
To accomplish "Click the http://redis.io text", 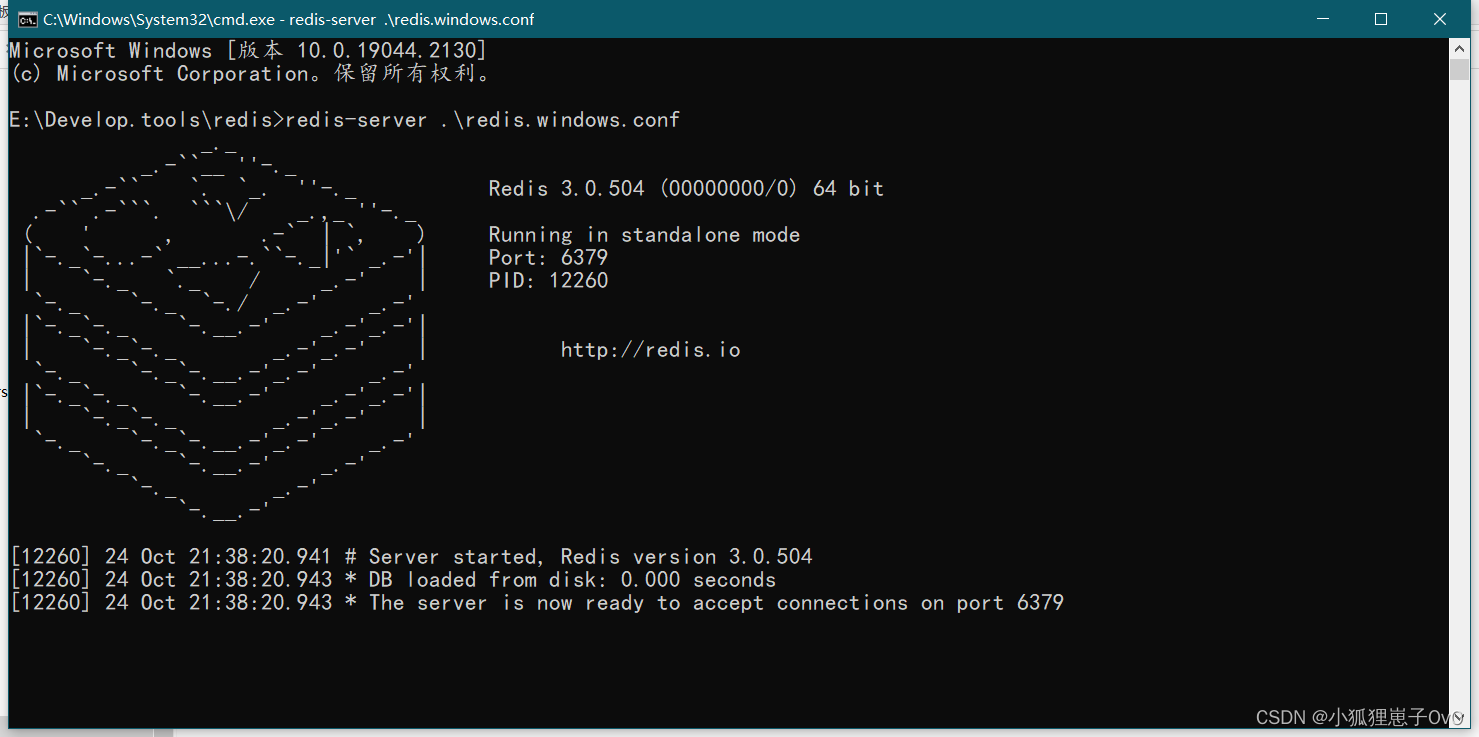I will point(650,350).
